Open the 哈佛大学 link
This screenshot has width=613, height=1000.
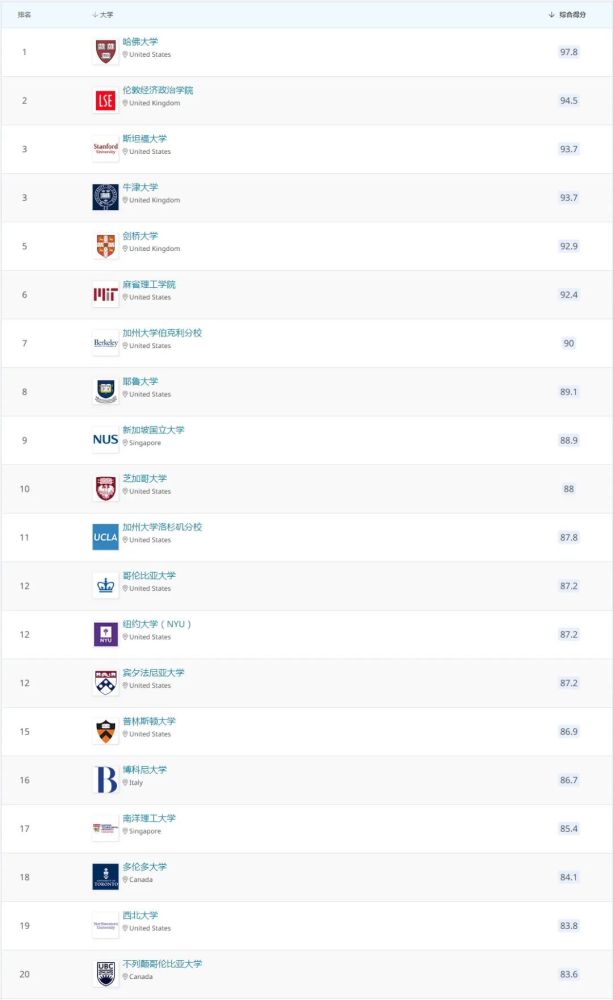click(140, 41)
